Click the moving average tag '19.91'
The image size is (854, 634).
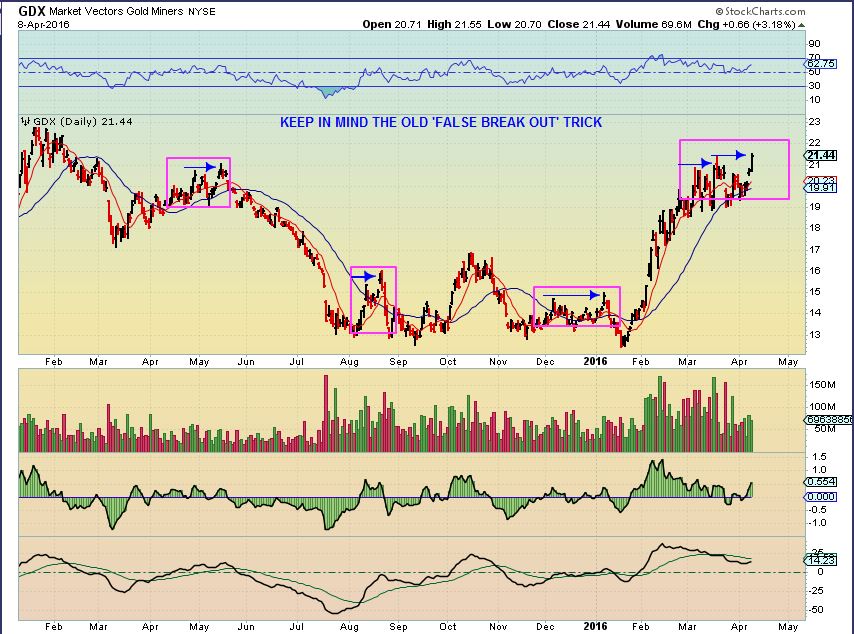(820, 188)
